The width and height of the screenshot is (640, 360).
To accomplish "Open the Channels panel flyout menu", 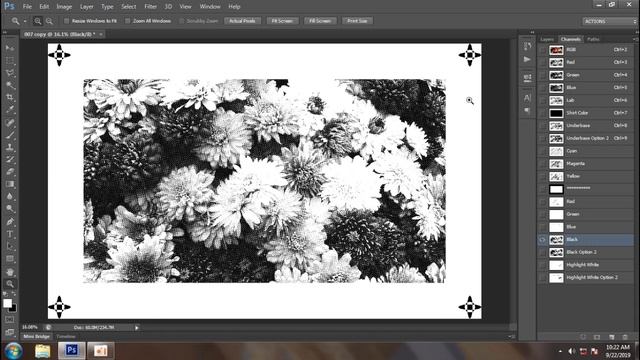I will click(635, 39).
